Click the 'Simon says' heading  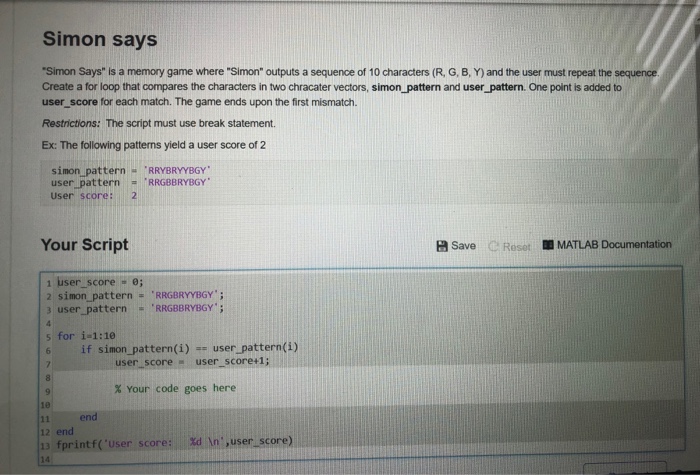100,39
